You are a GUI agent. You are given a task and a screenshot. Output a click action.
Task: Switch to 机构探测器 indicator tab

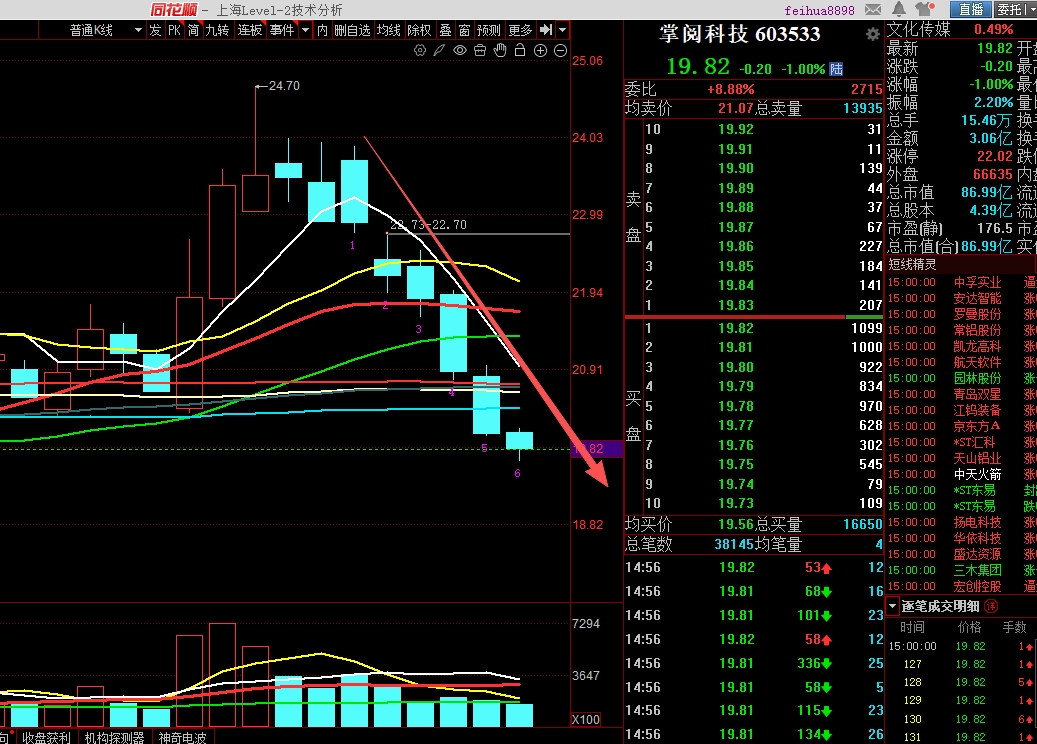(114, 737)
